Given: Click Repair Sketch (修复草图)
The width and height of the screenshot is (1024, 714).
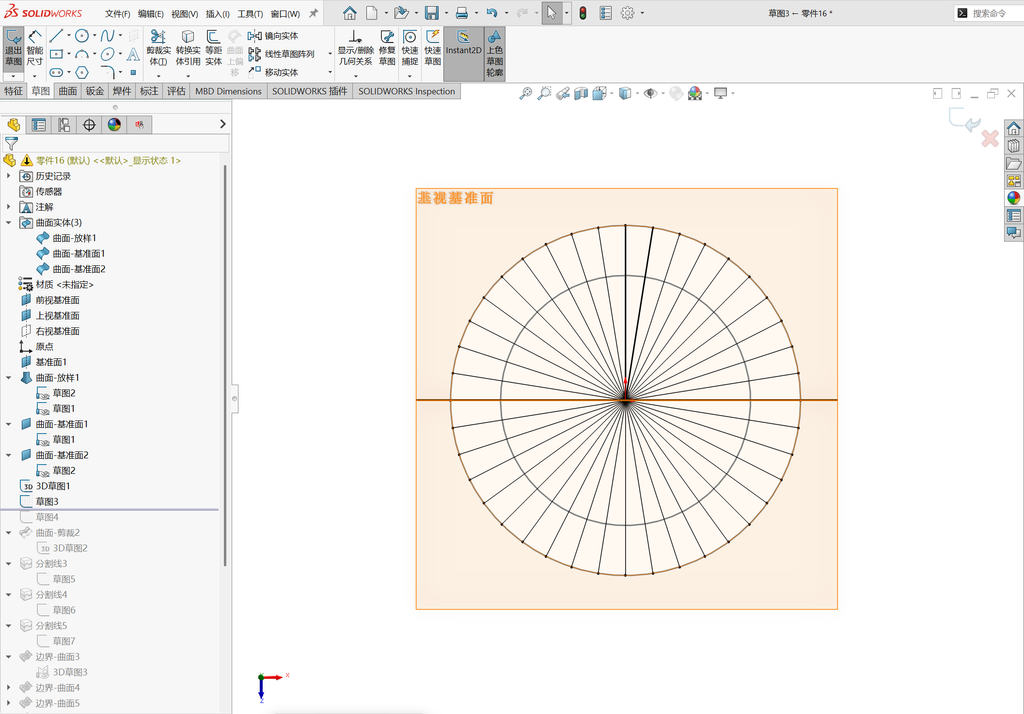Looking at the screenshot, I should click(387, 48).
